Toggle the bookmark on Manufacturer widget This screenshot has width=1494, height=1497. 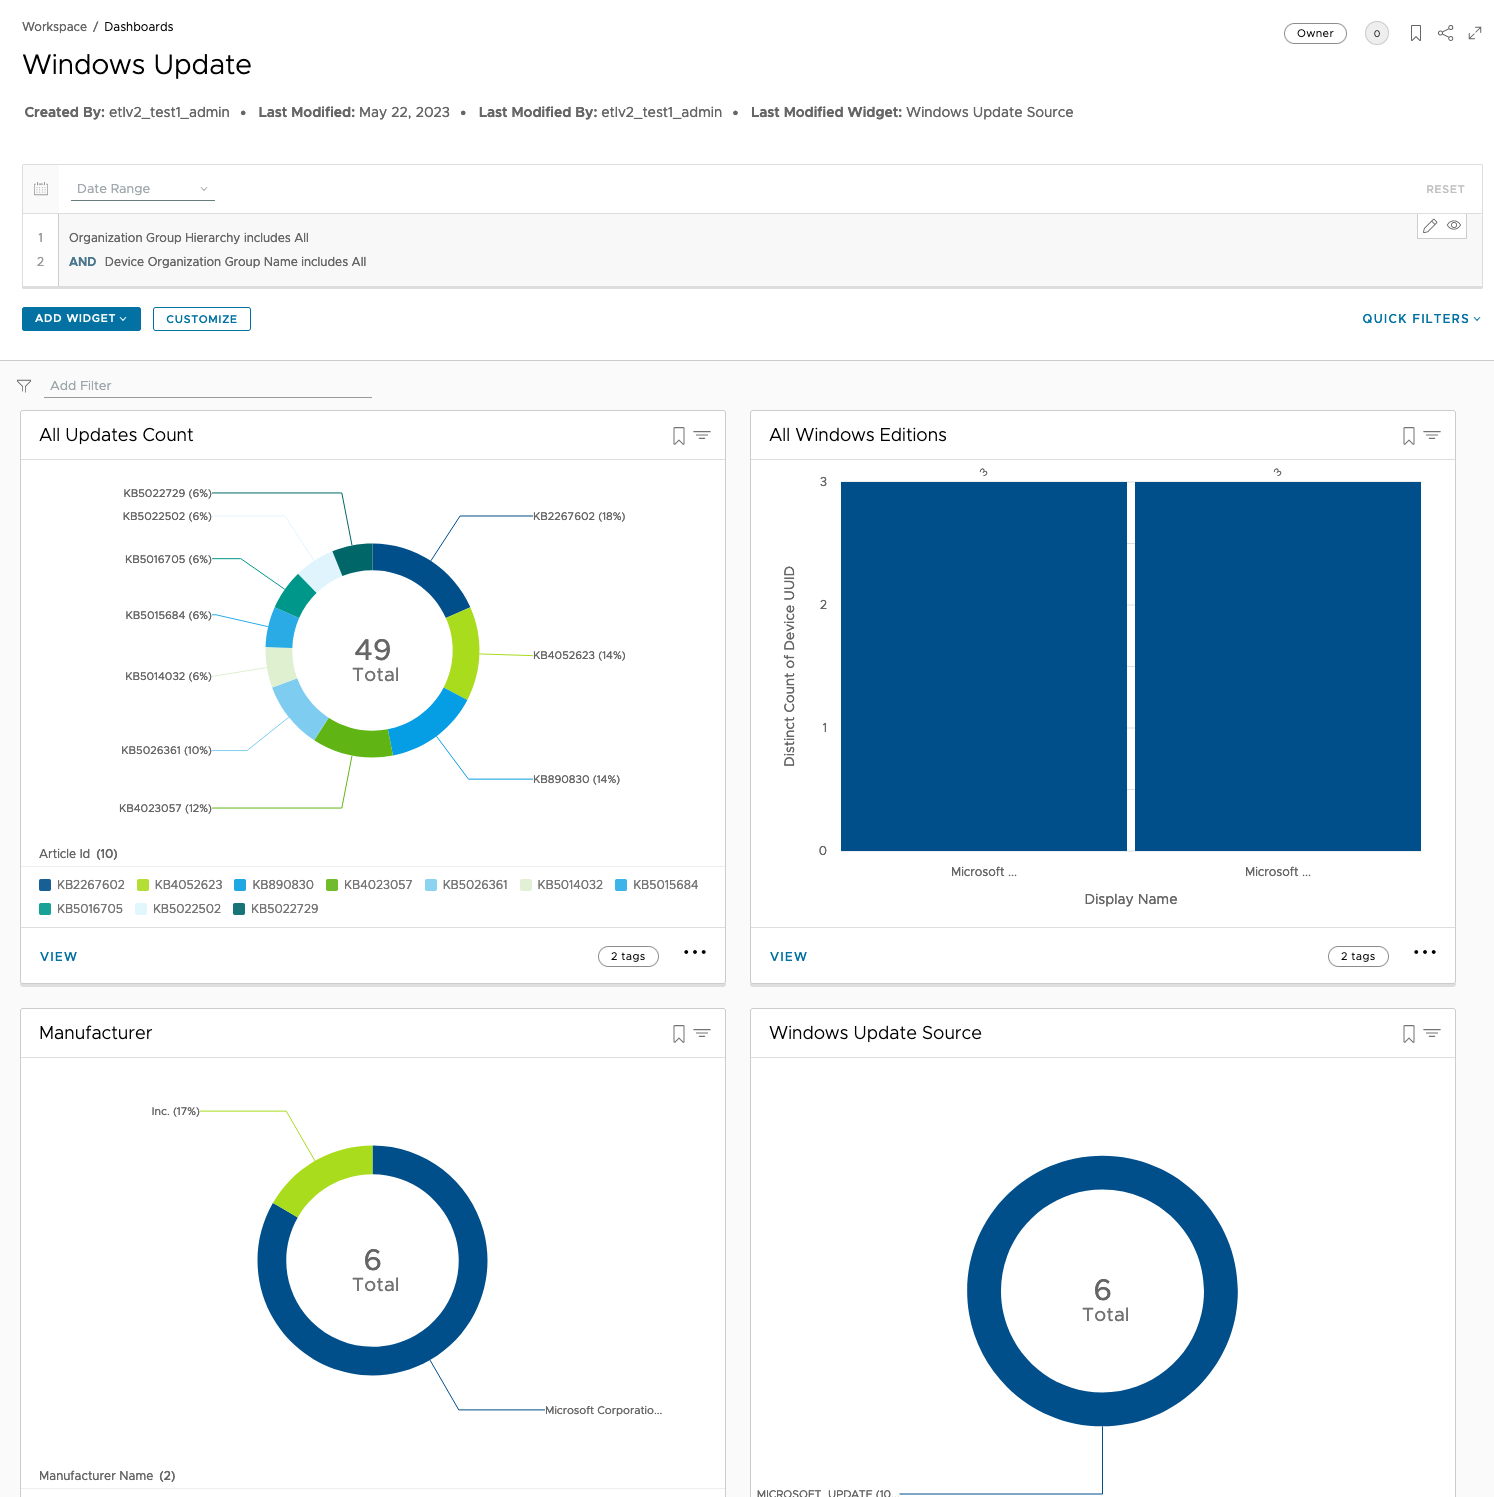(681, 1033)
